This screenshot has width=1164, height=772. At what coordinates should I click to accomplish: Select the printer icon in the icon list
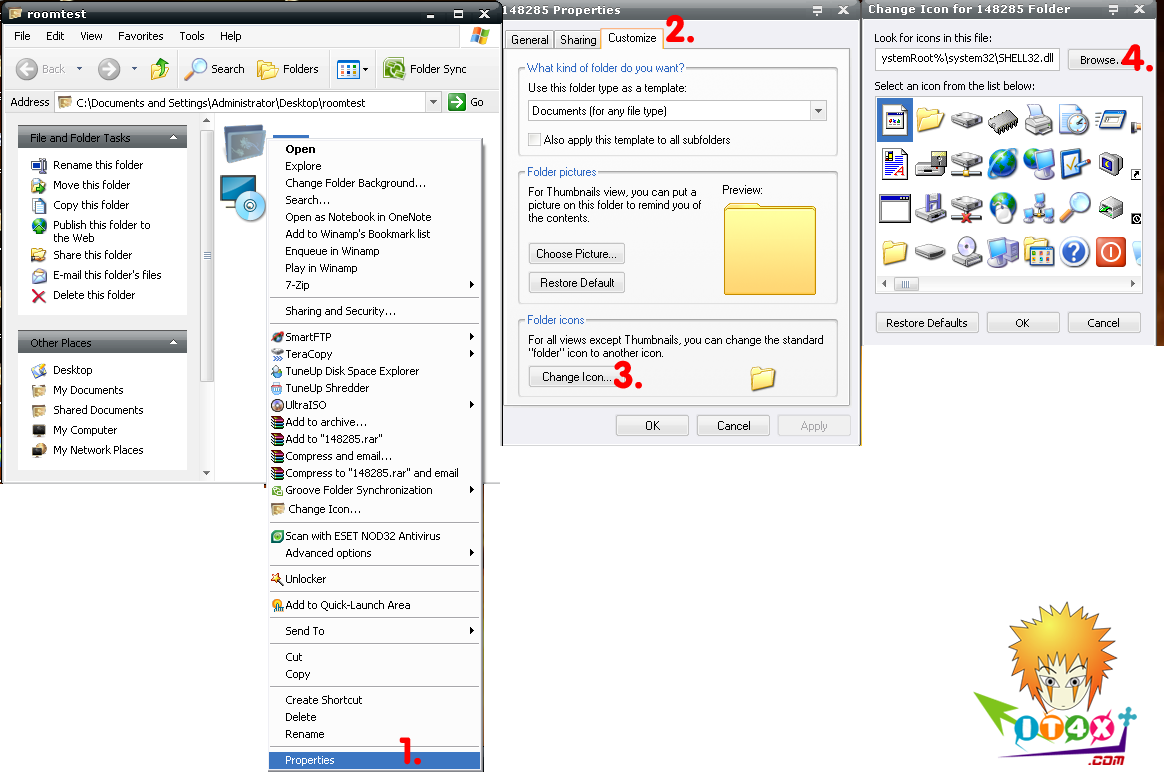click(x=1038, y=120)
